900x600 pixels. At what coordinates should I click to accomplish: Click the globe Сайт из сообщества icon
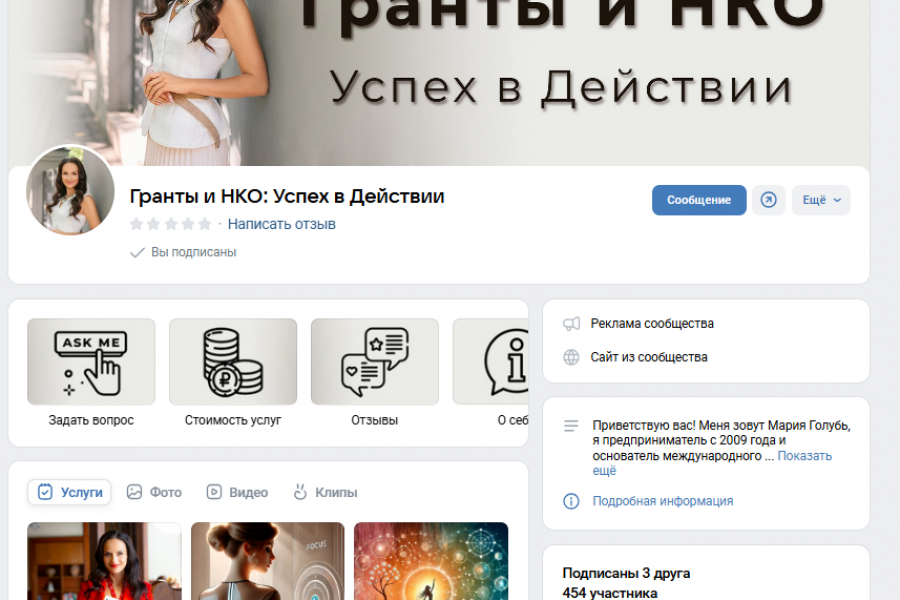tap(571, 357)
